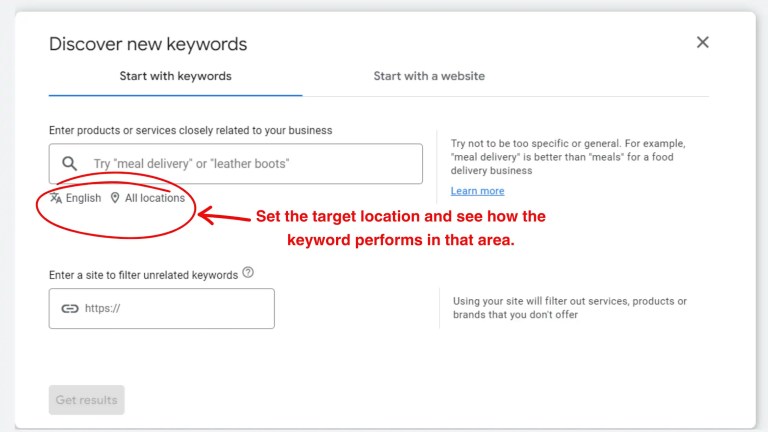The image size is (768, 432).
Task: Click the magnifying glass search icon
Action: tap(69, 163)
